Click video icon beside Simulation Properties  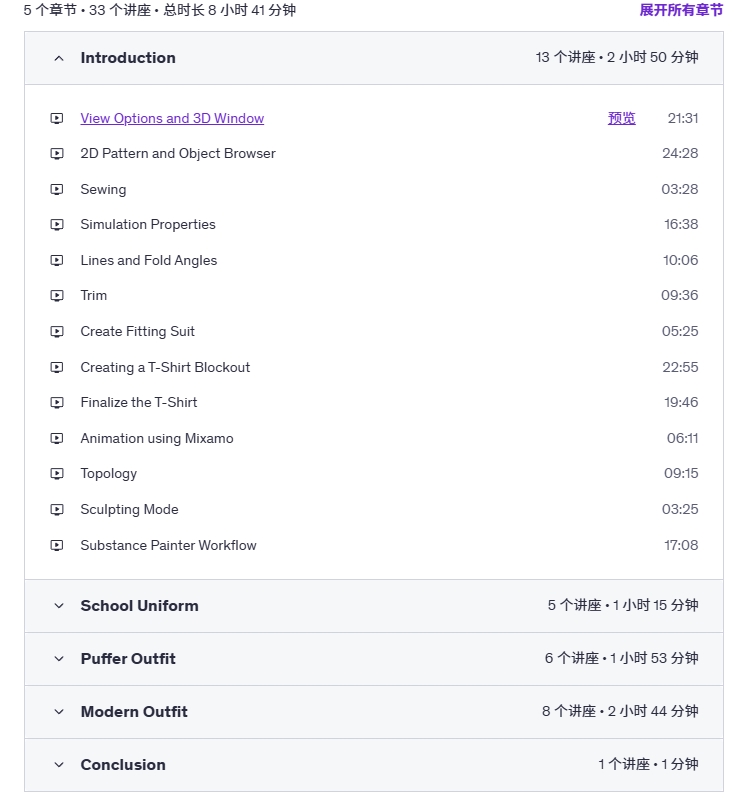point(57,225)
